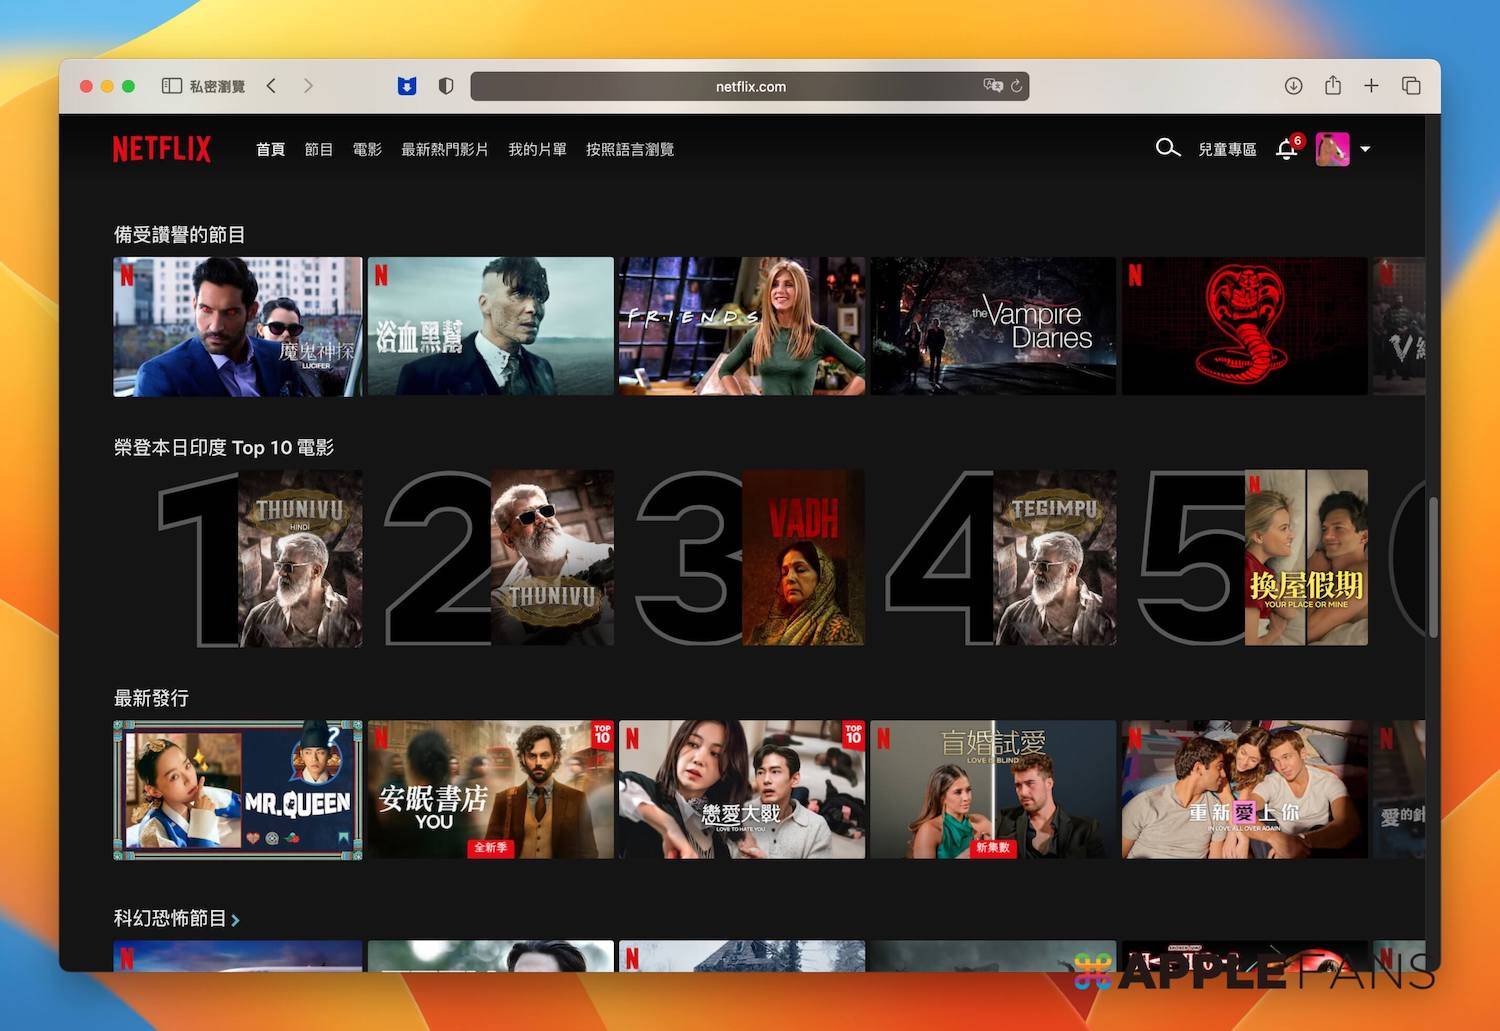Click the page vertical scrollbar
Screen dimensions: 1500x1031
pyautogui.click(x=1433, y=567)
